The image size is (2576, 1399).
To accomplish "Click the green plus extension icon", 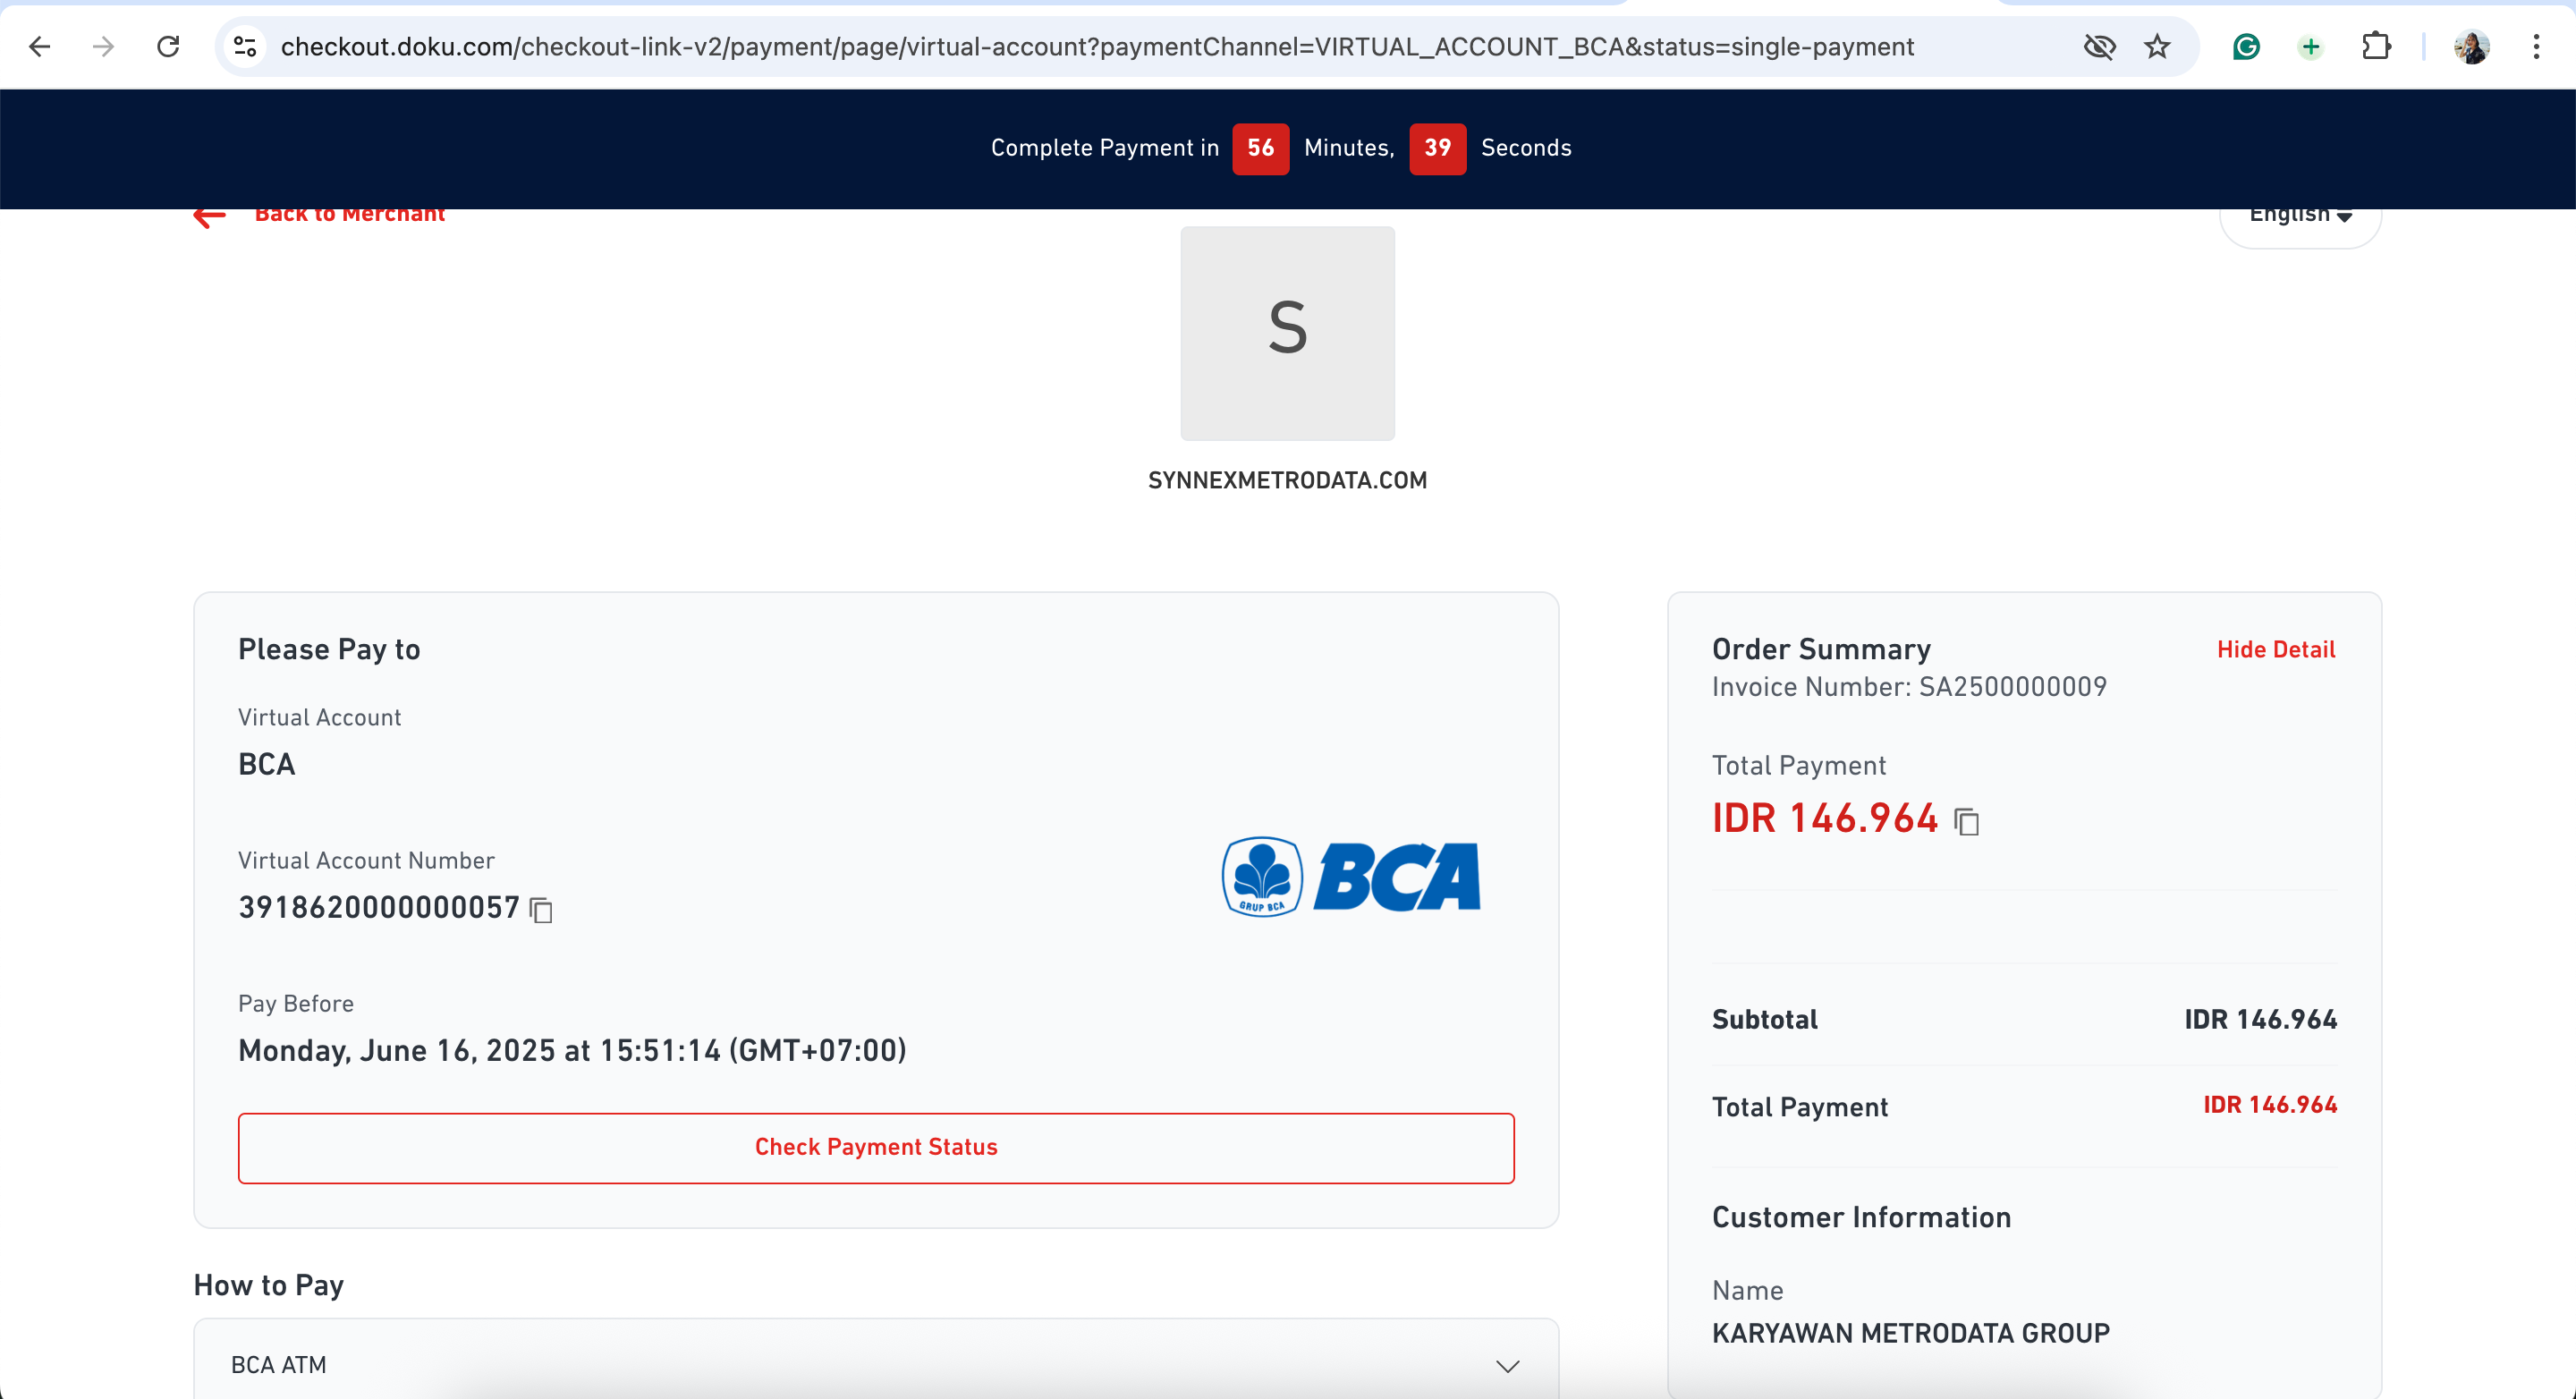I will [2310, 46].
